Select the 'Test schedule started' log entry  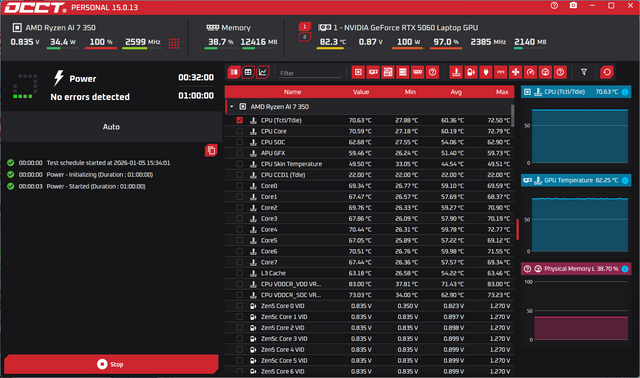point(108,162)
